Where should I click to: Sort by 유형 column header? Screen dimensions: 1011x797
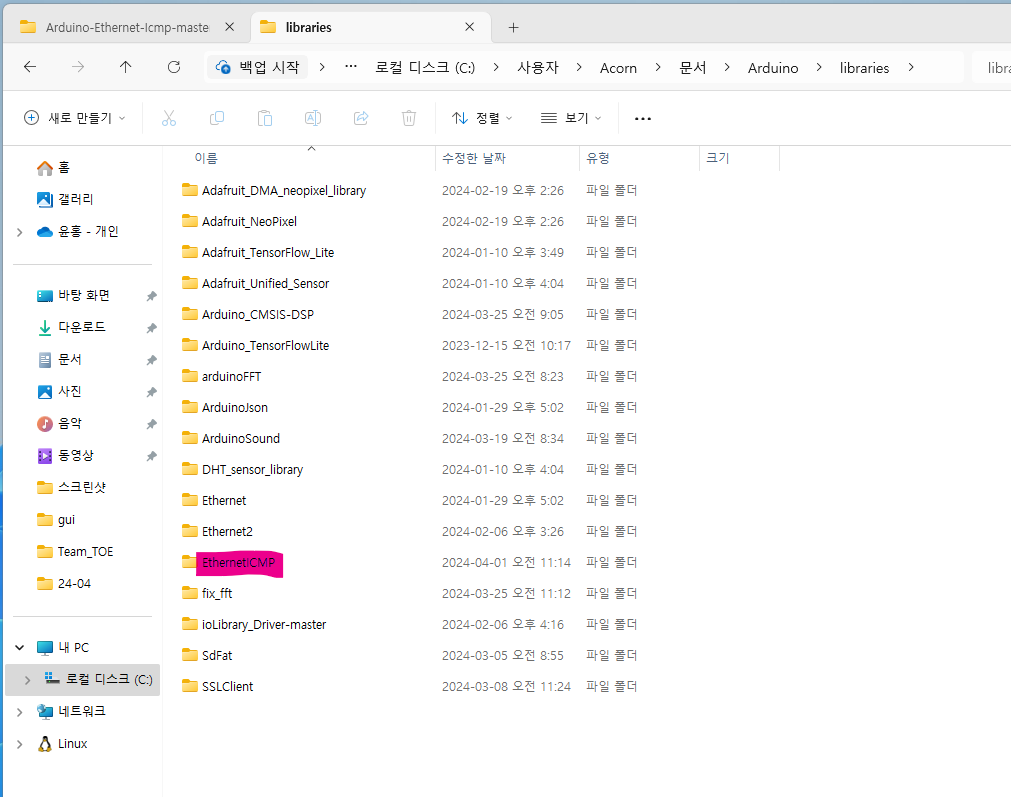(x=597, y=158)
